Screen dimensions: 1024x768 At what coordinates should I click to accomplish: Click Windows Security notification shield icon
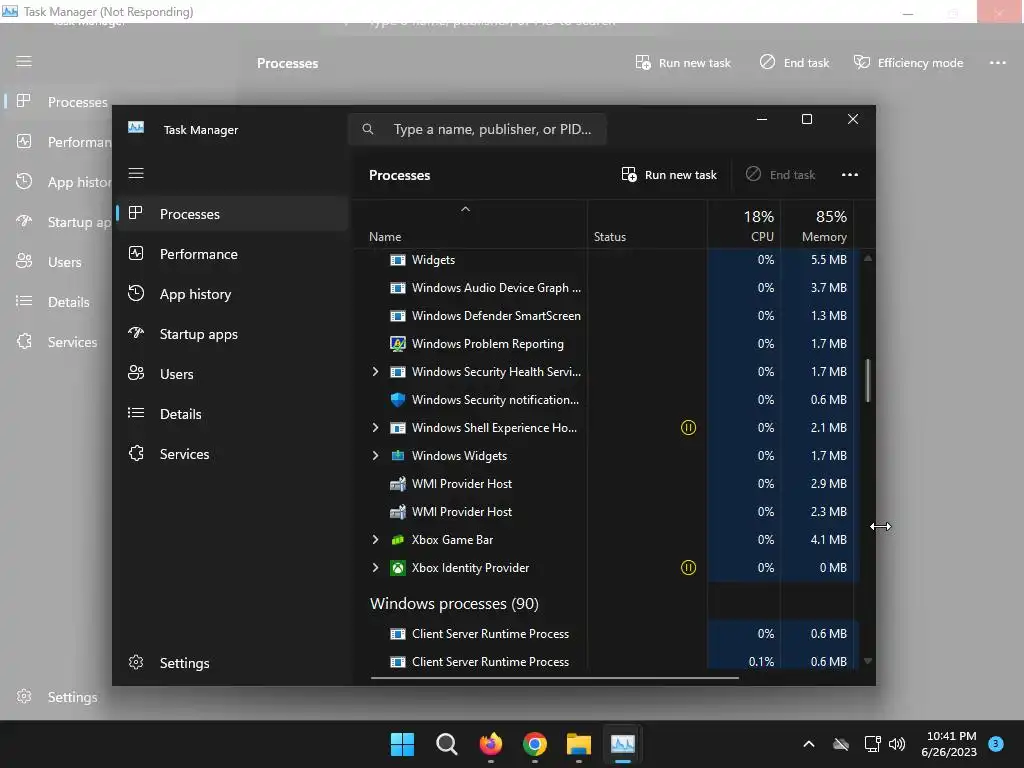(398, 400)
